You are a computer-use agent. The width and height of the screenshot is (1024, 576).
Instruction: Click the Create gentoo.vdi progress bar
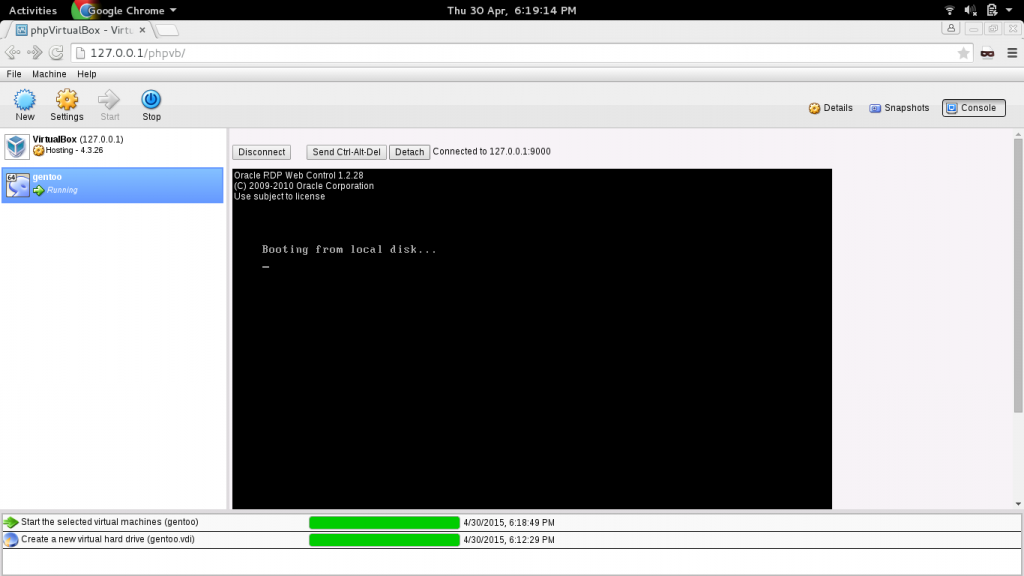pos(384,539)
